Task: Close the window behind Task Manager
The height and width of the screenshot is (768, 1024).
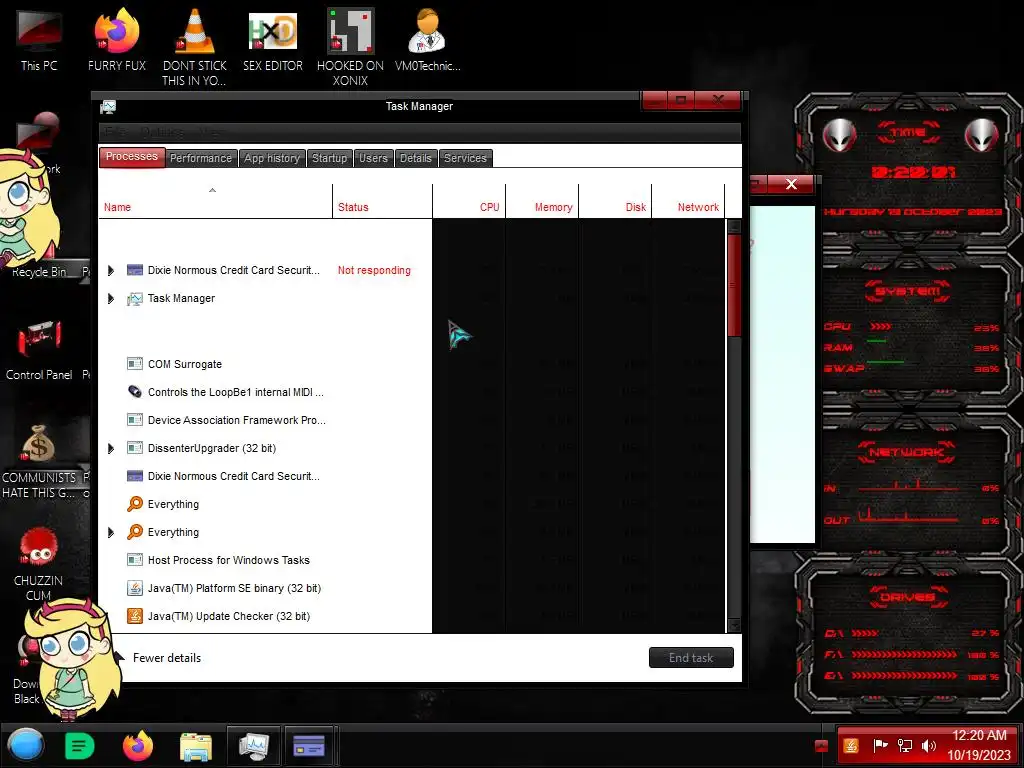Action: 791,184
